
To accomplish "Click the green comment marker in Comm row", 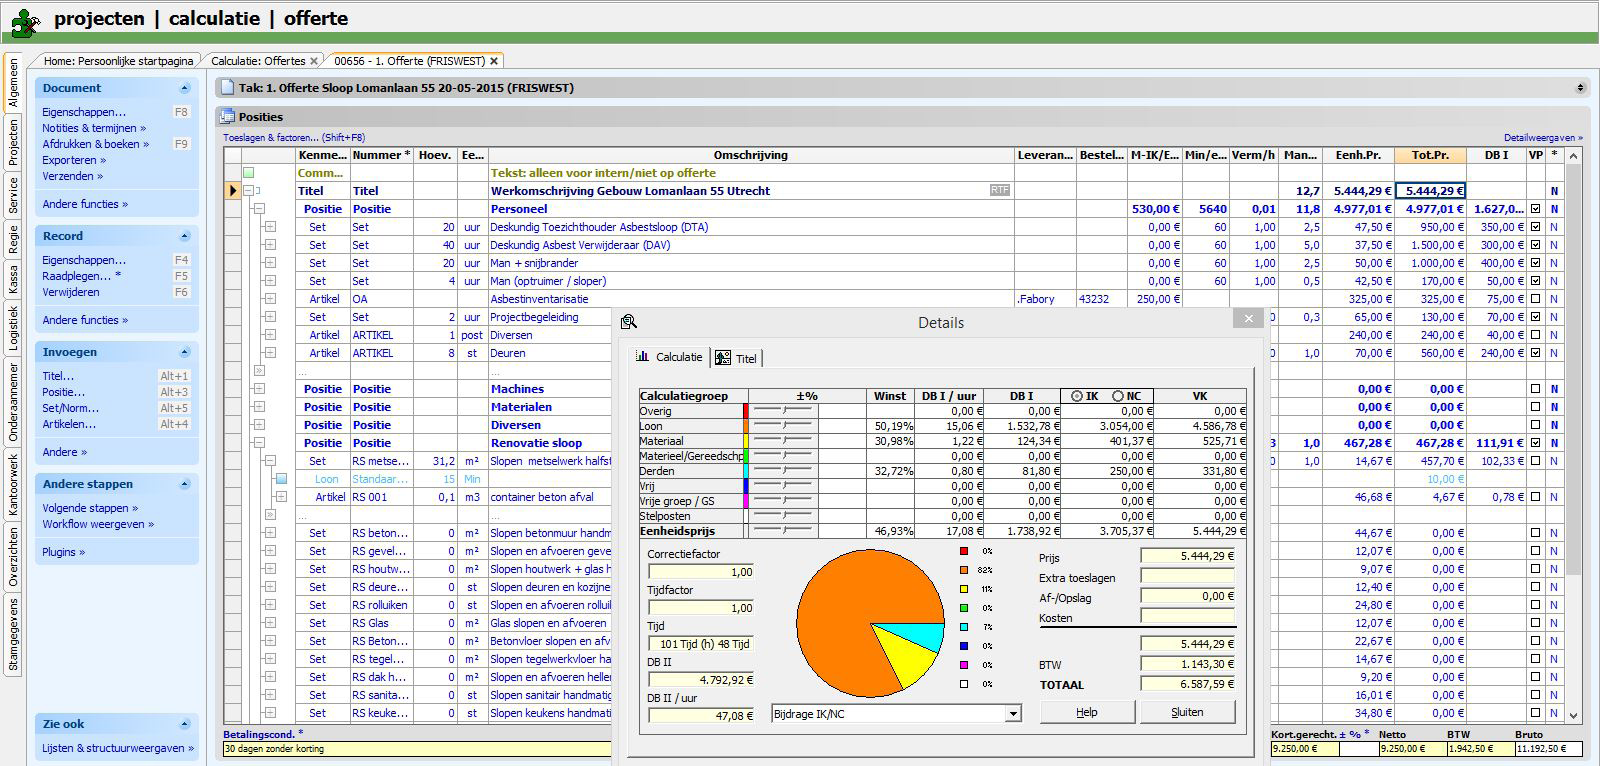I will 249,173.
